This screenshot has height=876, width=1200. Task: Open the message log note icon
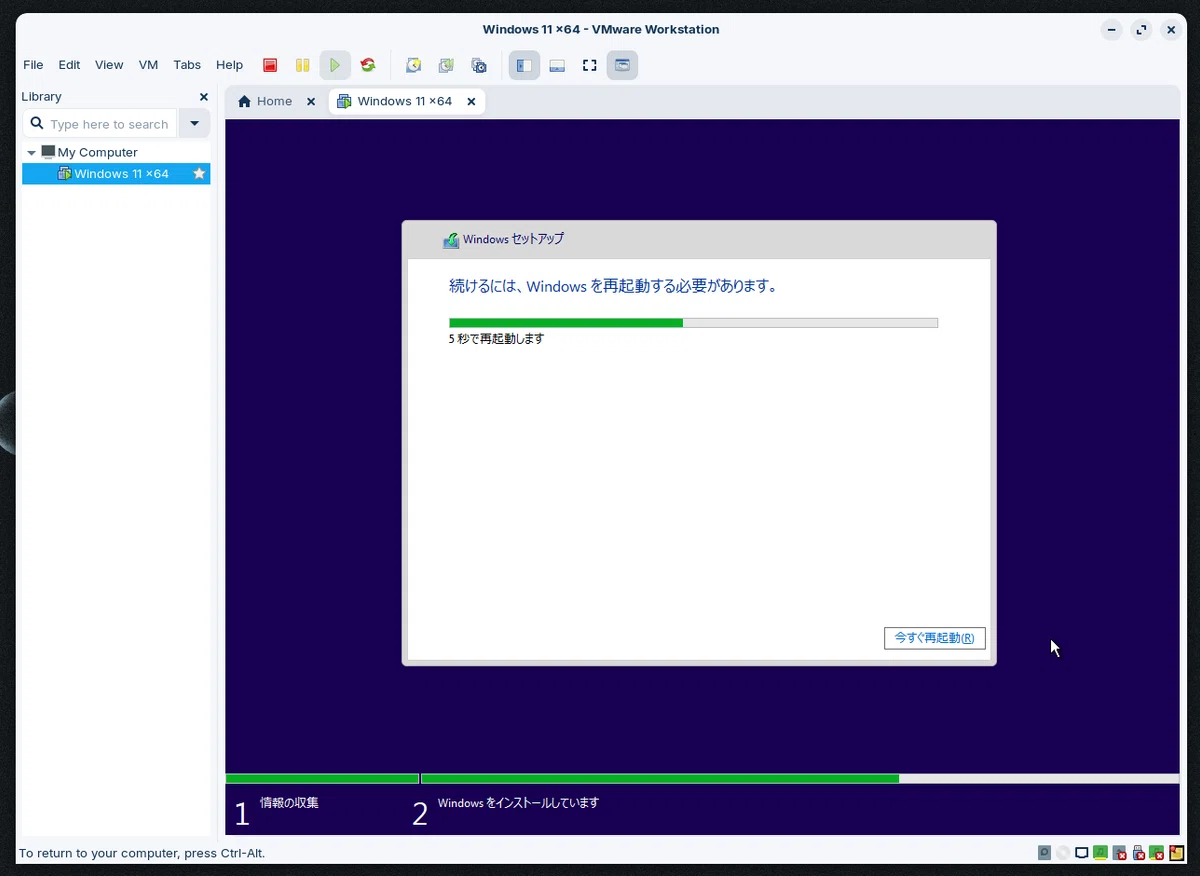pos(1176,853)
